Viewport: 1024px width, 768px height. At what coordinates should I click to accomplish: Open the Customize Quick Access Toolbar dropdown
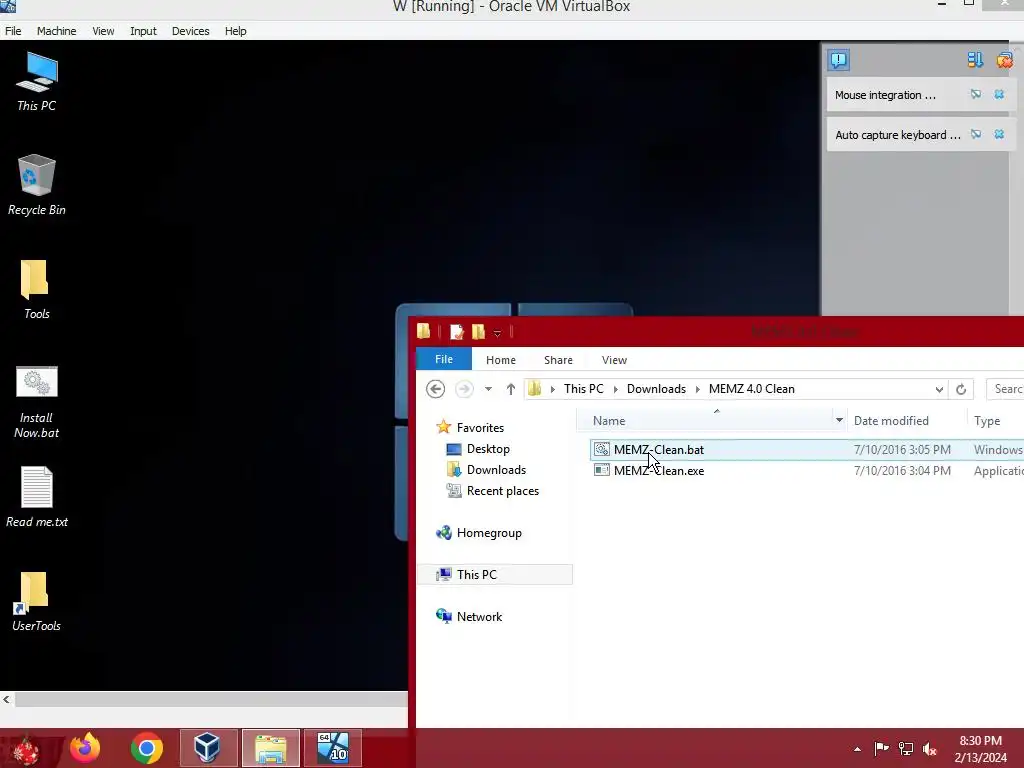tap(497, 333)
